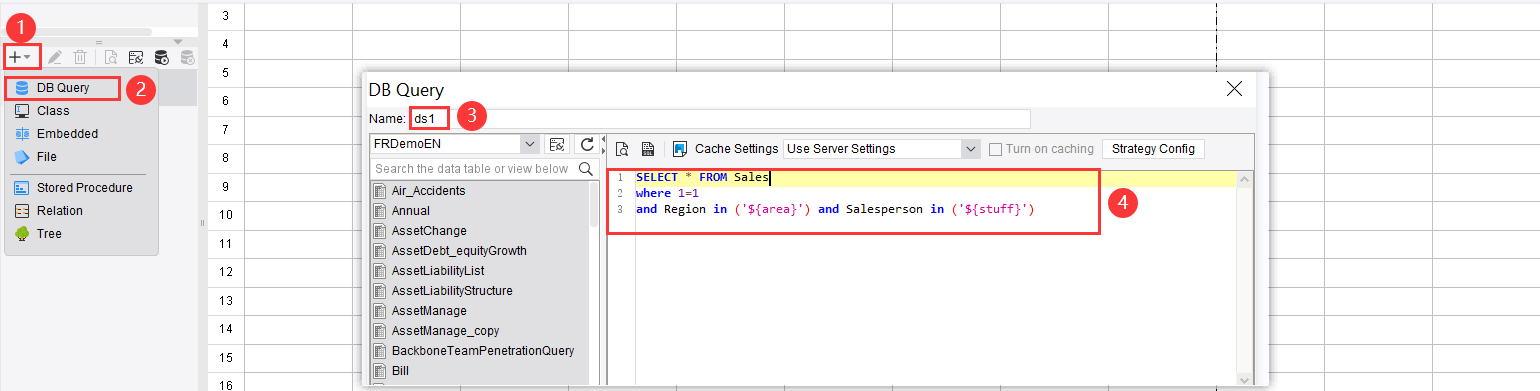The height and width of the screenshot is (391, 1540).
Task: Select spreadsheet row header 12
Action: [x=226, y=271]
